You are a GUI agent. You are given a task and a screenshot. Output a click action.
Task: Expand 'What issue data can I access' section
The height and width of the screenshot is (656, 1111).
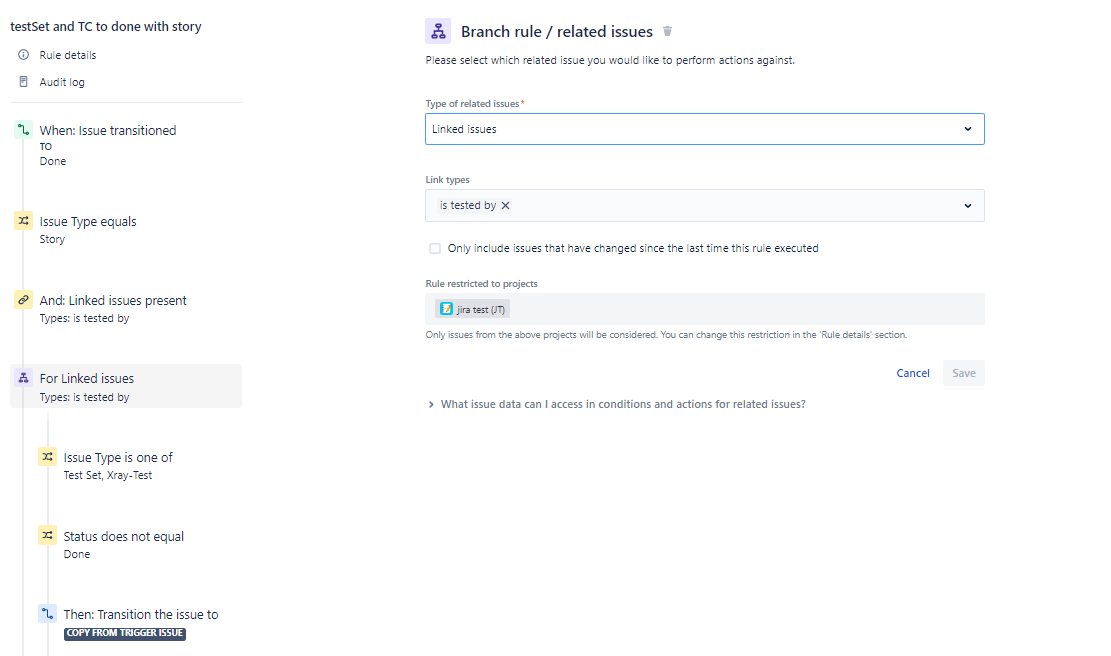coord(616,404)
